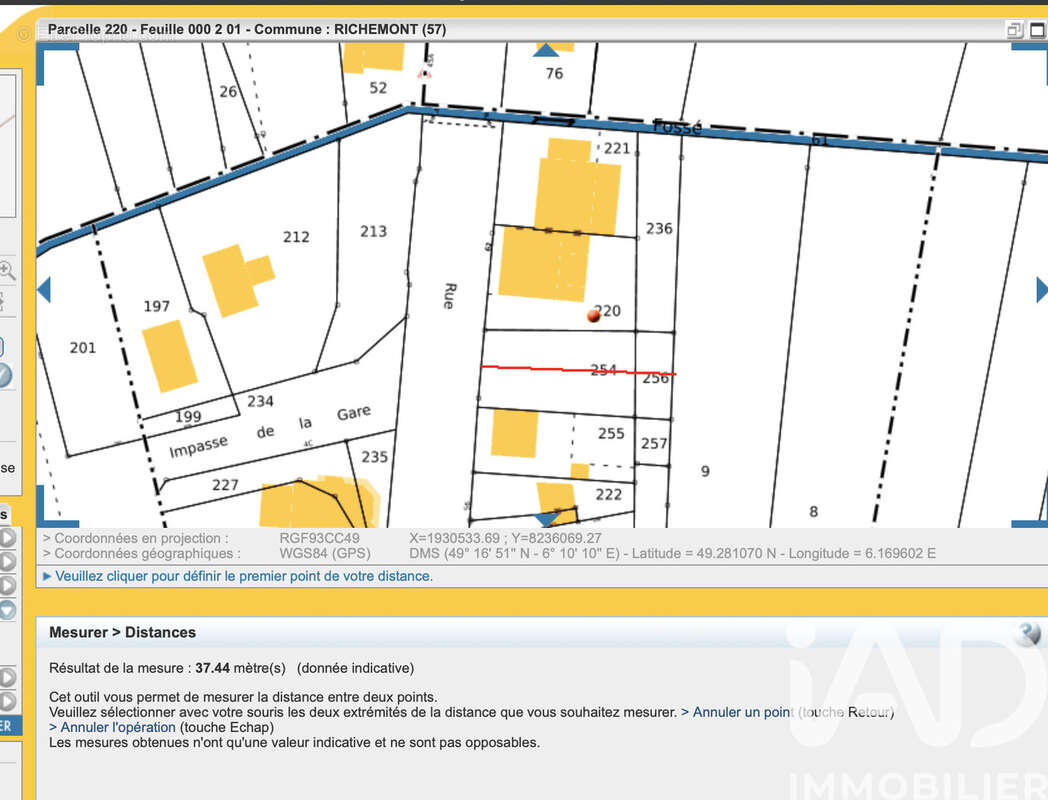Image resolution: width=1048 pixels, height=800 pixels.
Task: Pan the map left with the left arrow
Action: click(44, 290)
